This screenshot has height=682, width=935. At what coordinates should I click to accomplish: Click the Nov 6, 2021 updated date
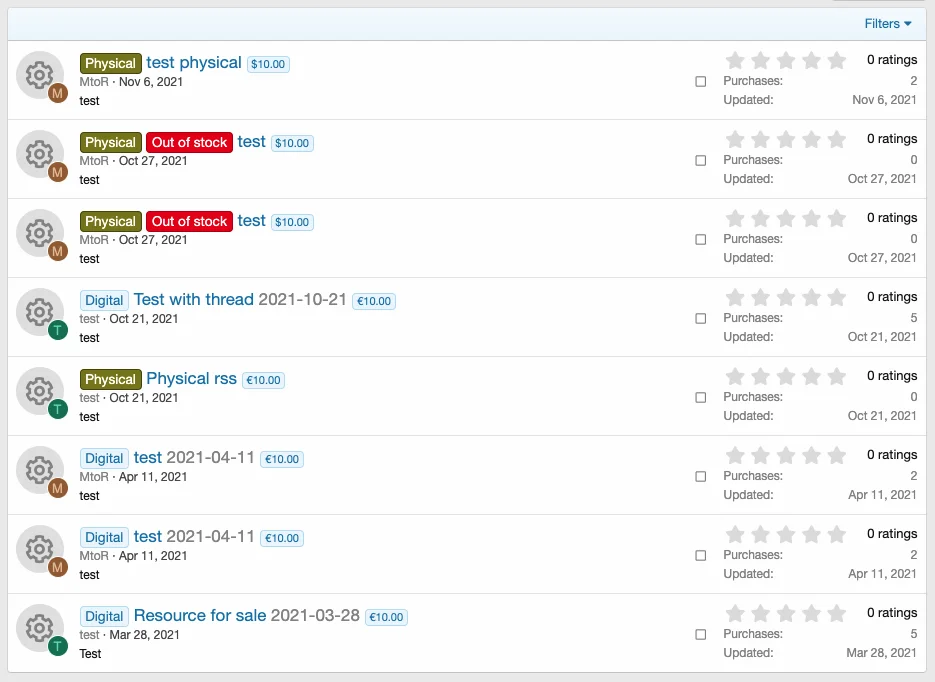click(x=884, y=100)
